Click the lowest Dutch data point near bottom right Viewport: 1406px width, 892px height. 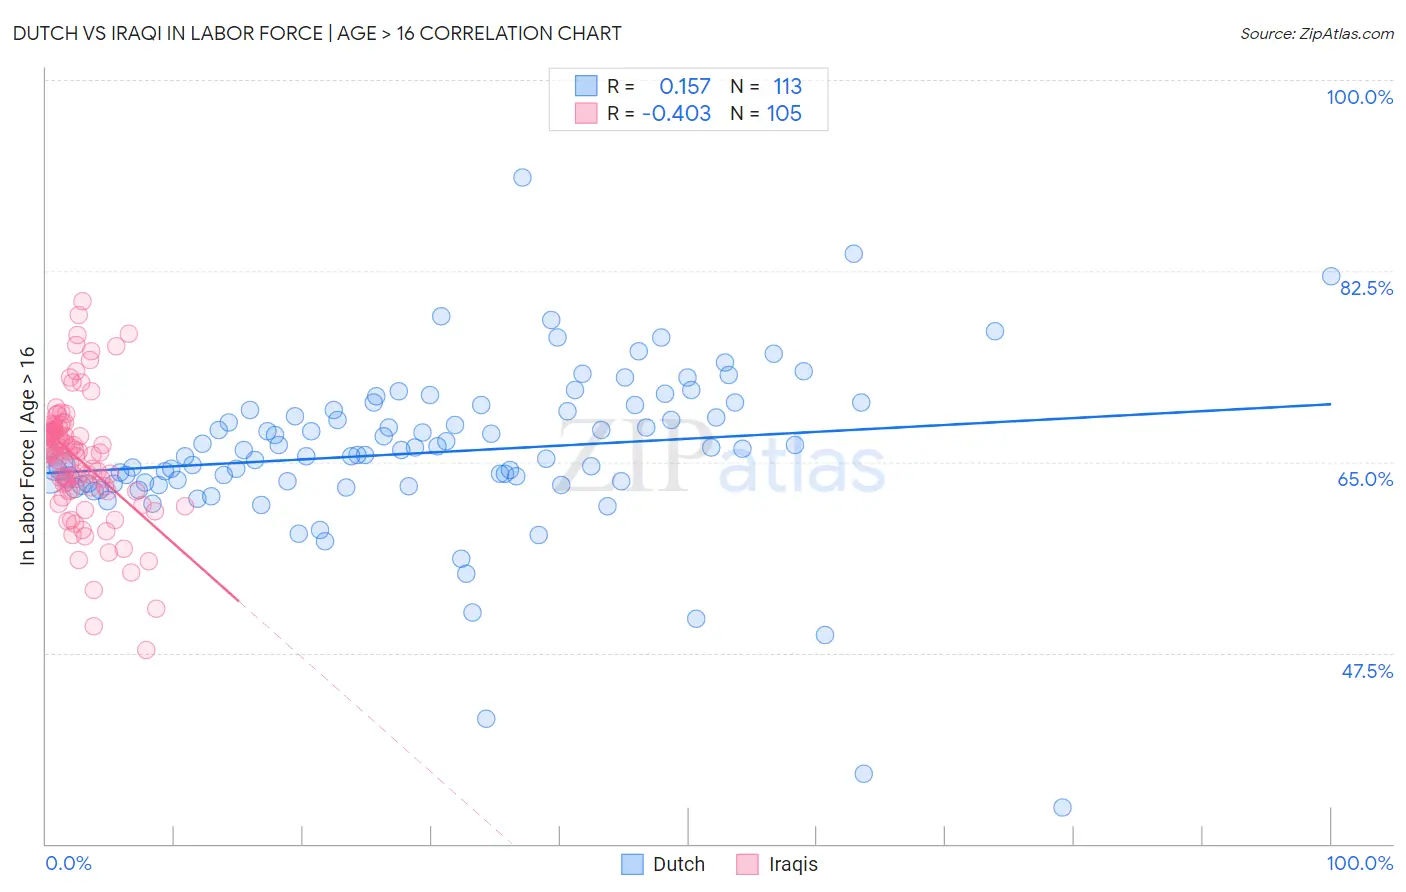point(1062,807)
